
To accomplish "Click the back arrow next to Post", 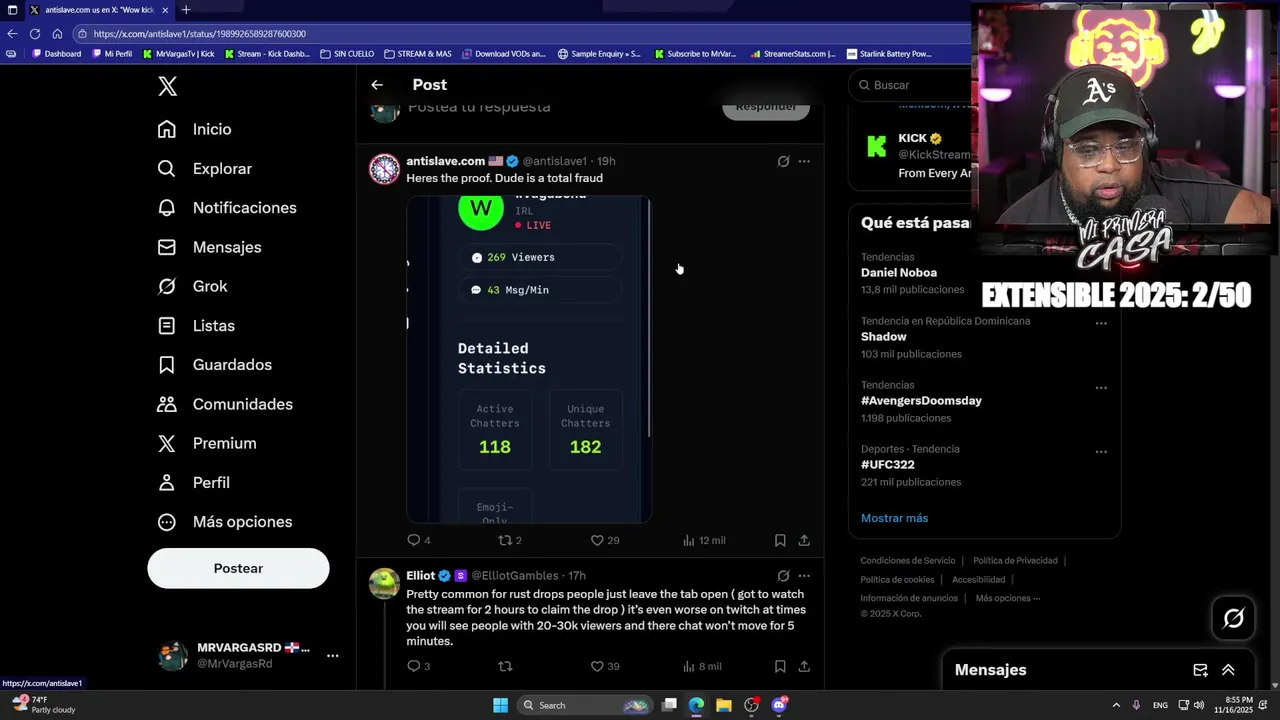I will [x=377, y=85].
